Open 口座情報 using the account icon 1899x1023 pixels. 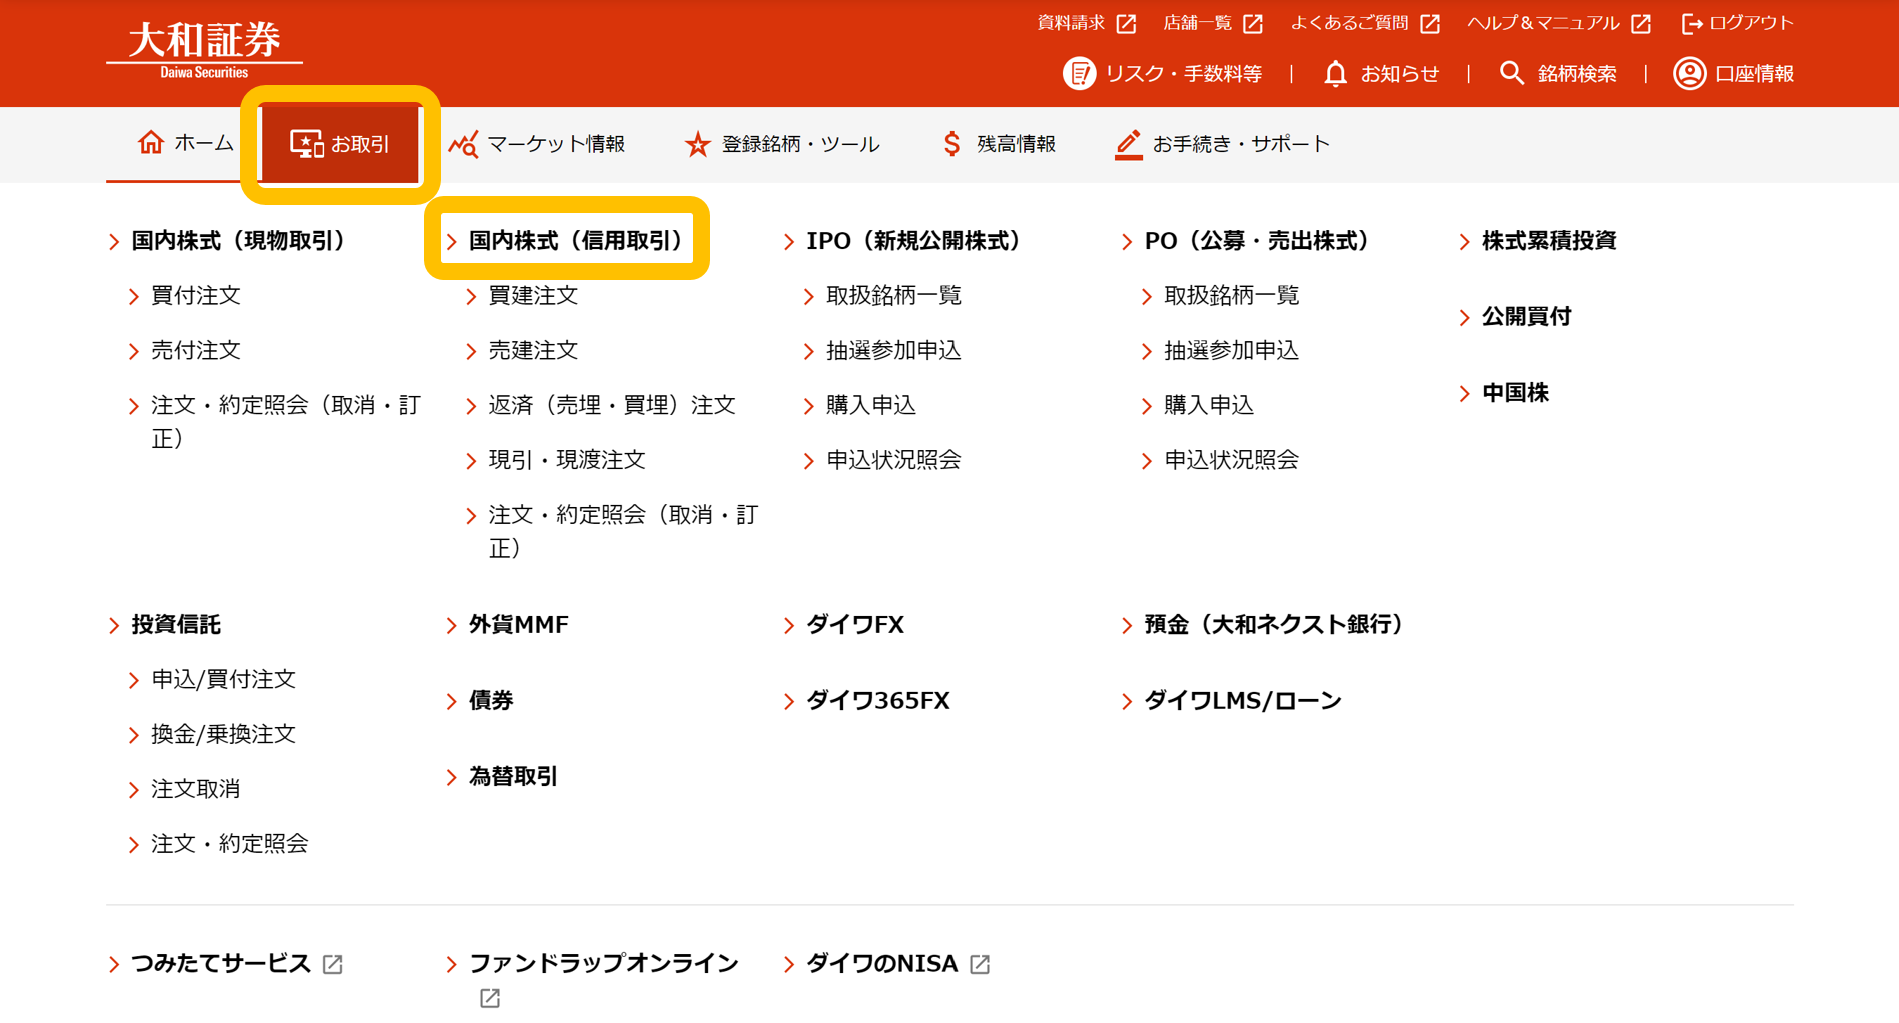pos(1688,73)
